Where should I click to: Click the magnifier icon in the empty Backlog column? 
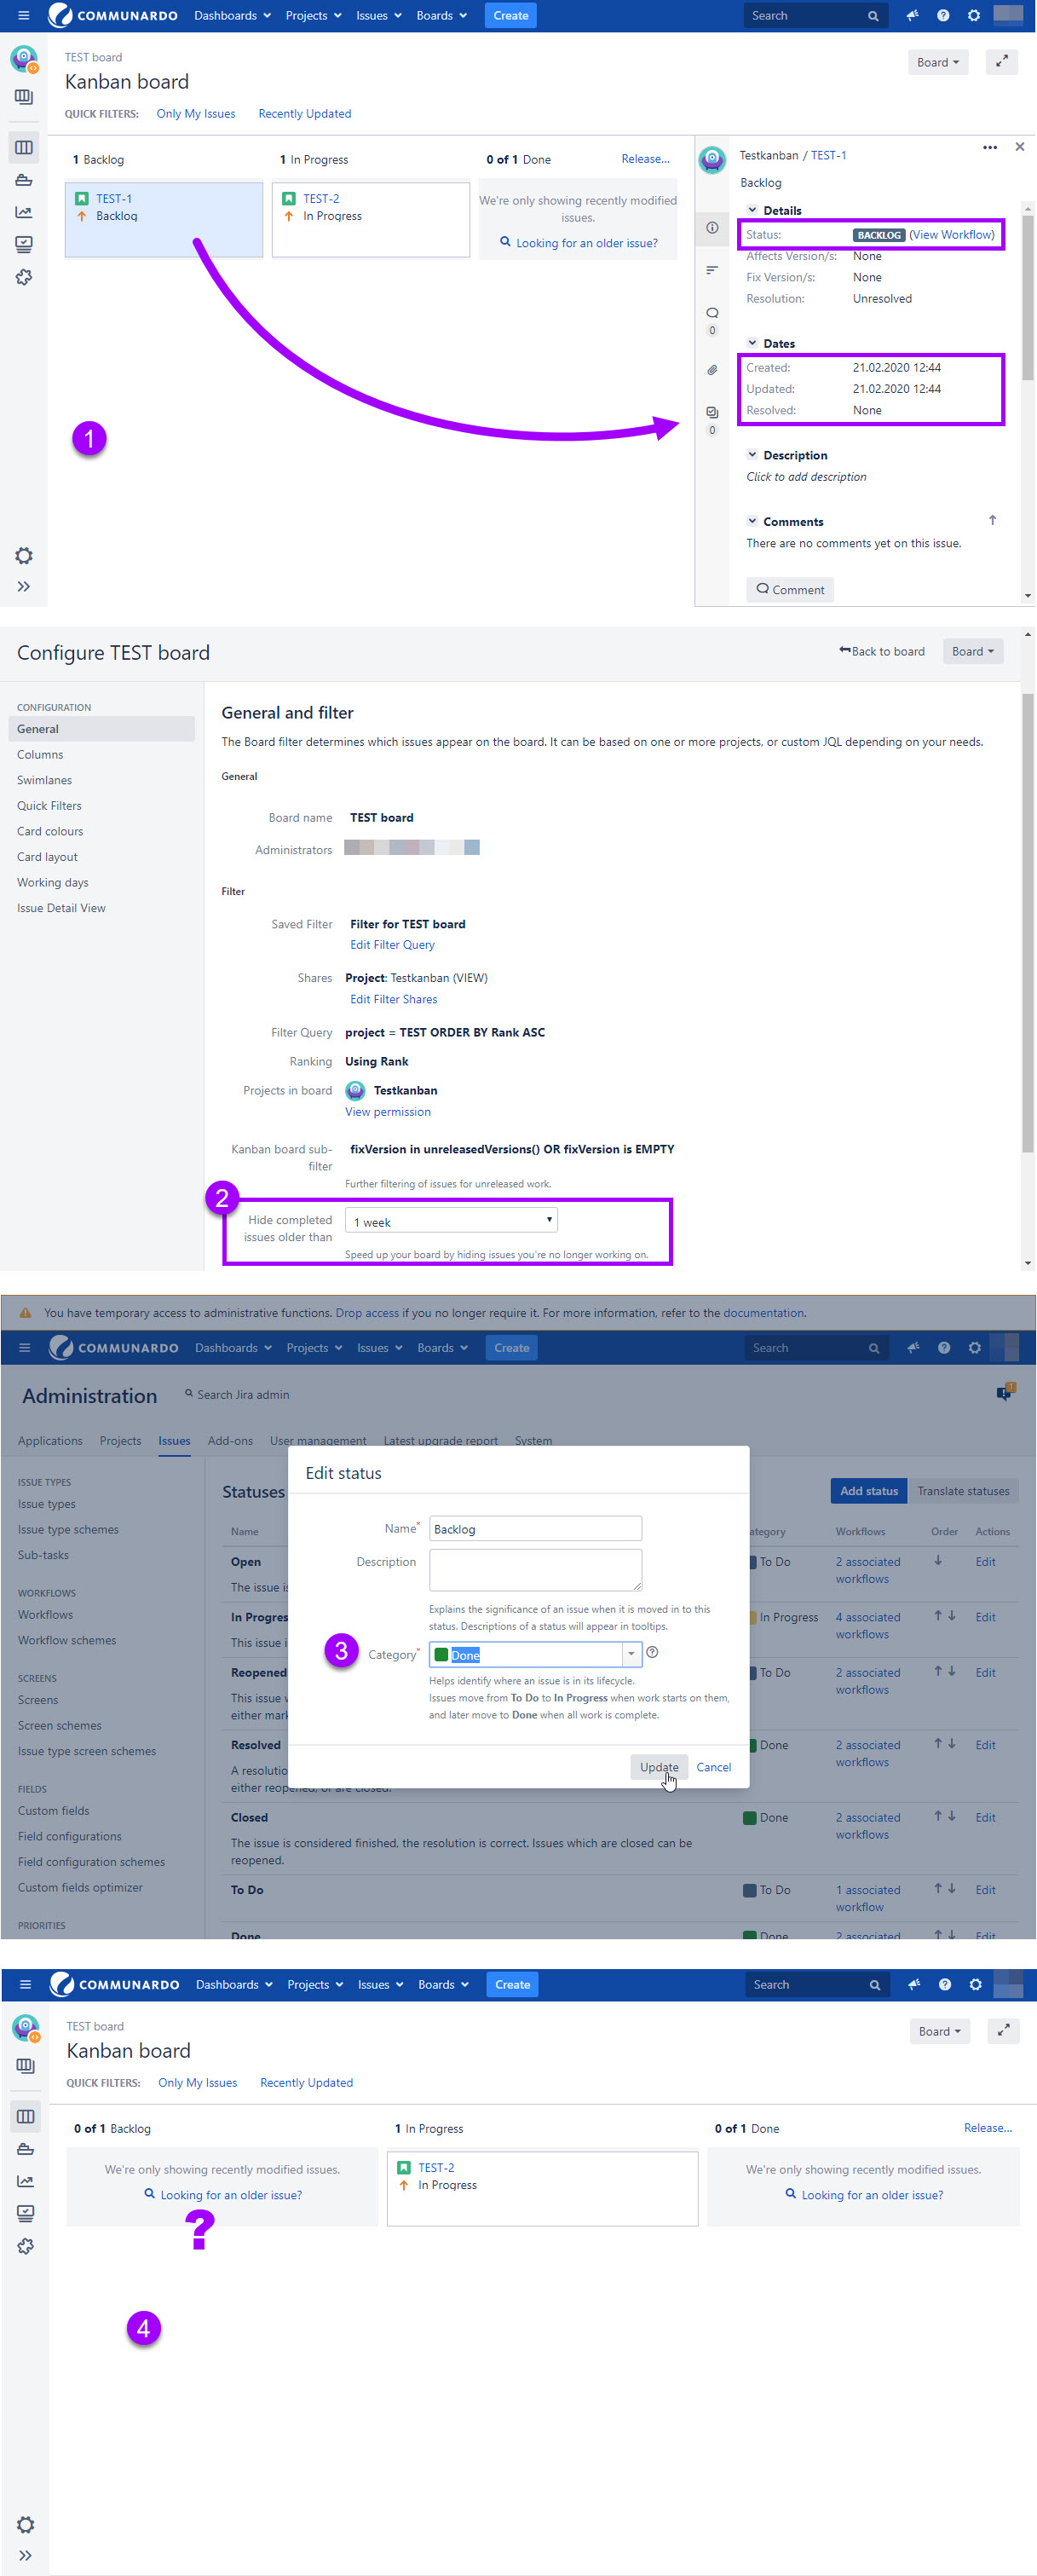point(150,2194)
